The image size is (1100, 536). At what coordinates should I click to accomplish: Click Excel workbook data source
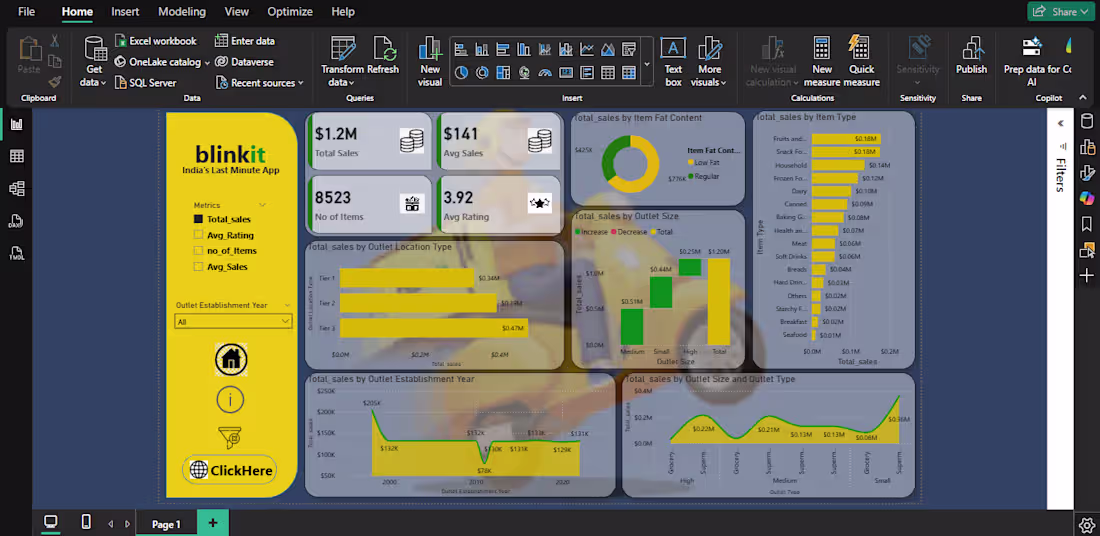point(156,41)
